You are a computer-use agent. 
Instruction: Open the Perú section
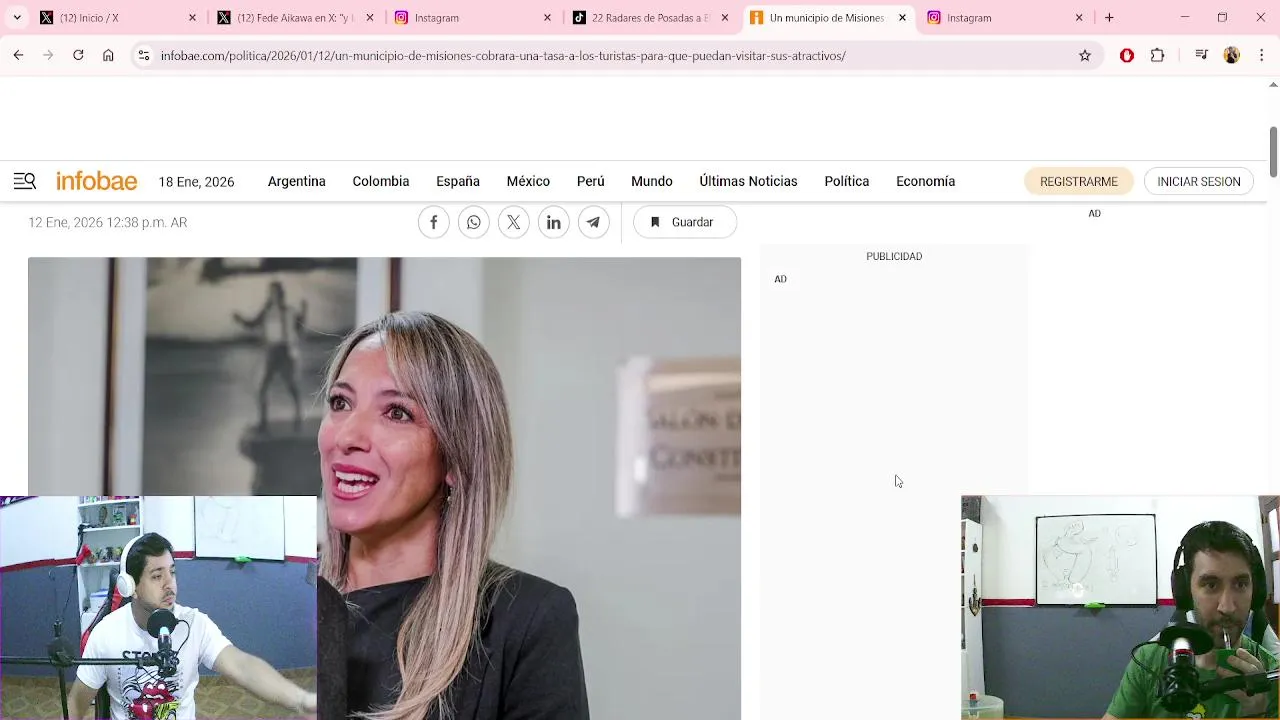[591, 181]
